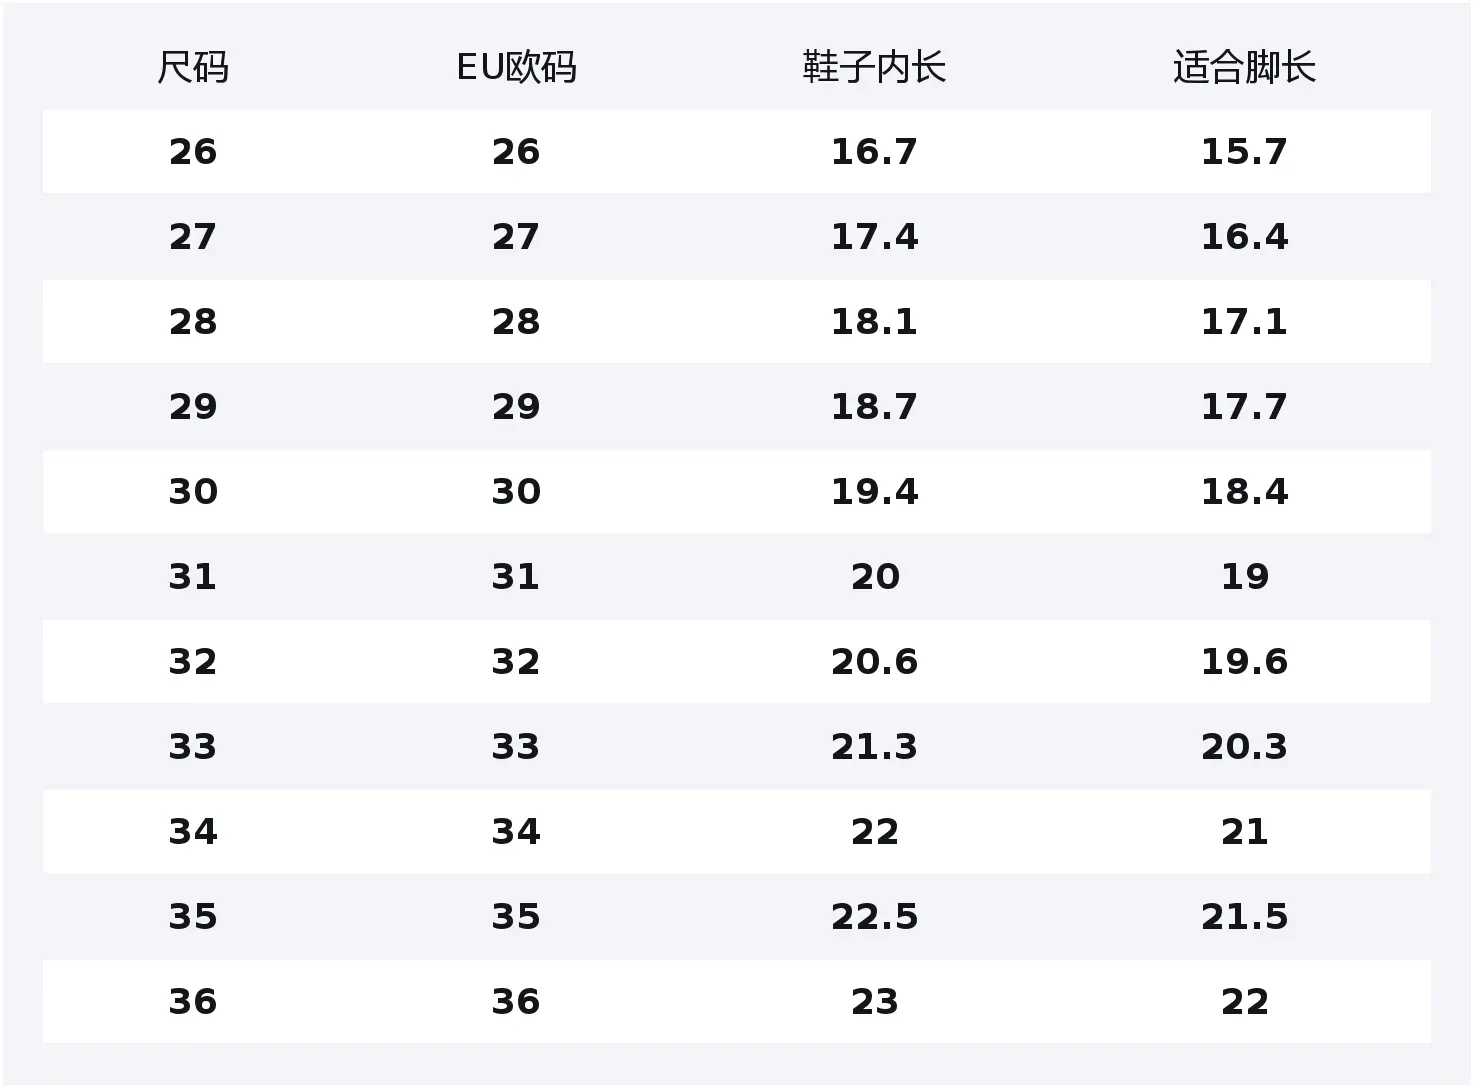Click foot length value 20.3

click(1244, 747)
